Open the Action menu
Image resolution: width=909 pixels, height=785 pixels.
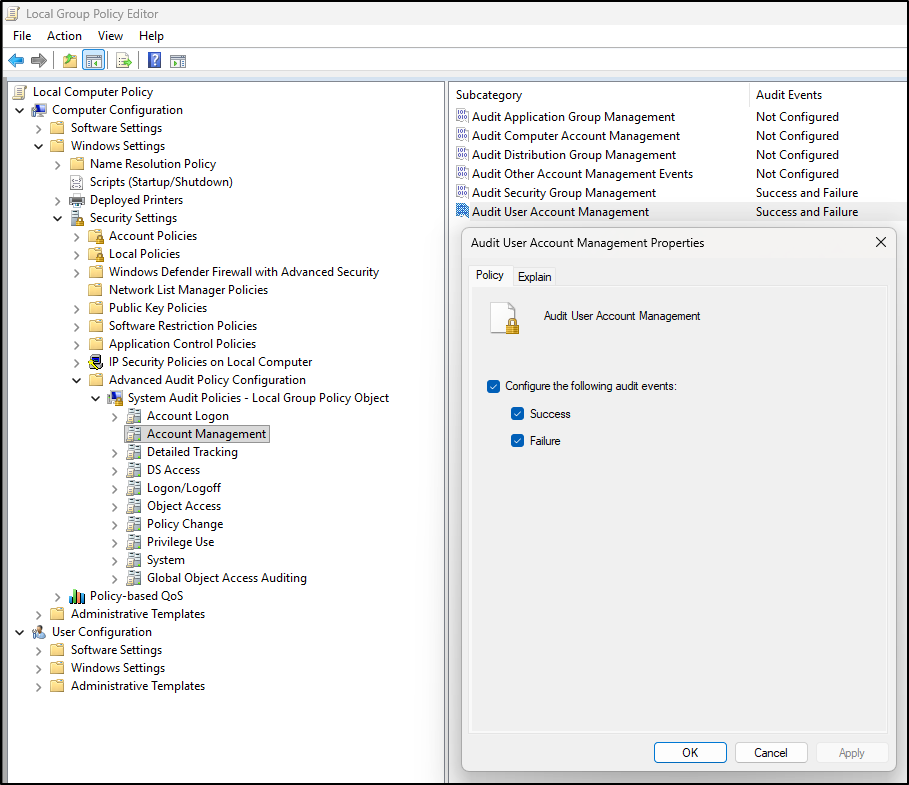point(64,36)
